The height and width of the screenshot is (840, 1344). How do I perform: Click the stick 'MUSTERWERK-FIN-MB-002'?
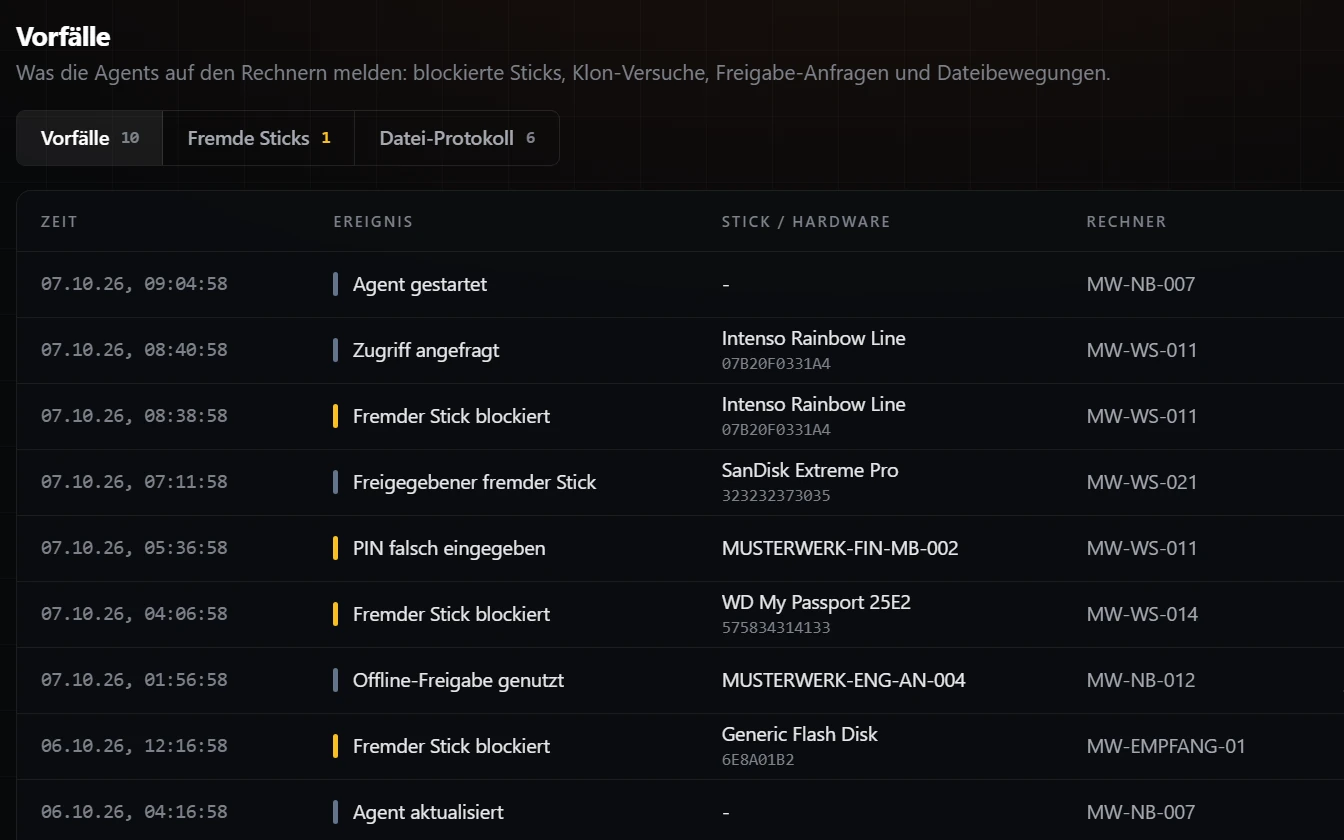tap(840, 548)
